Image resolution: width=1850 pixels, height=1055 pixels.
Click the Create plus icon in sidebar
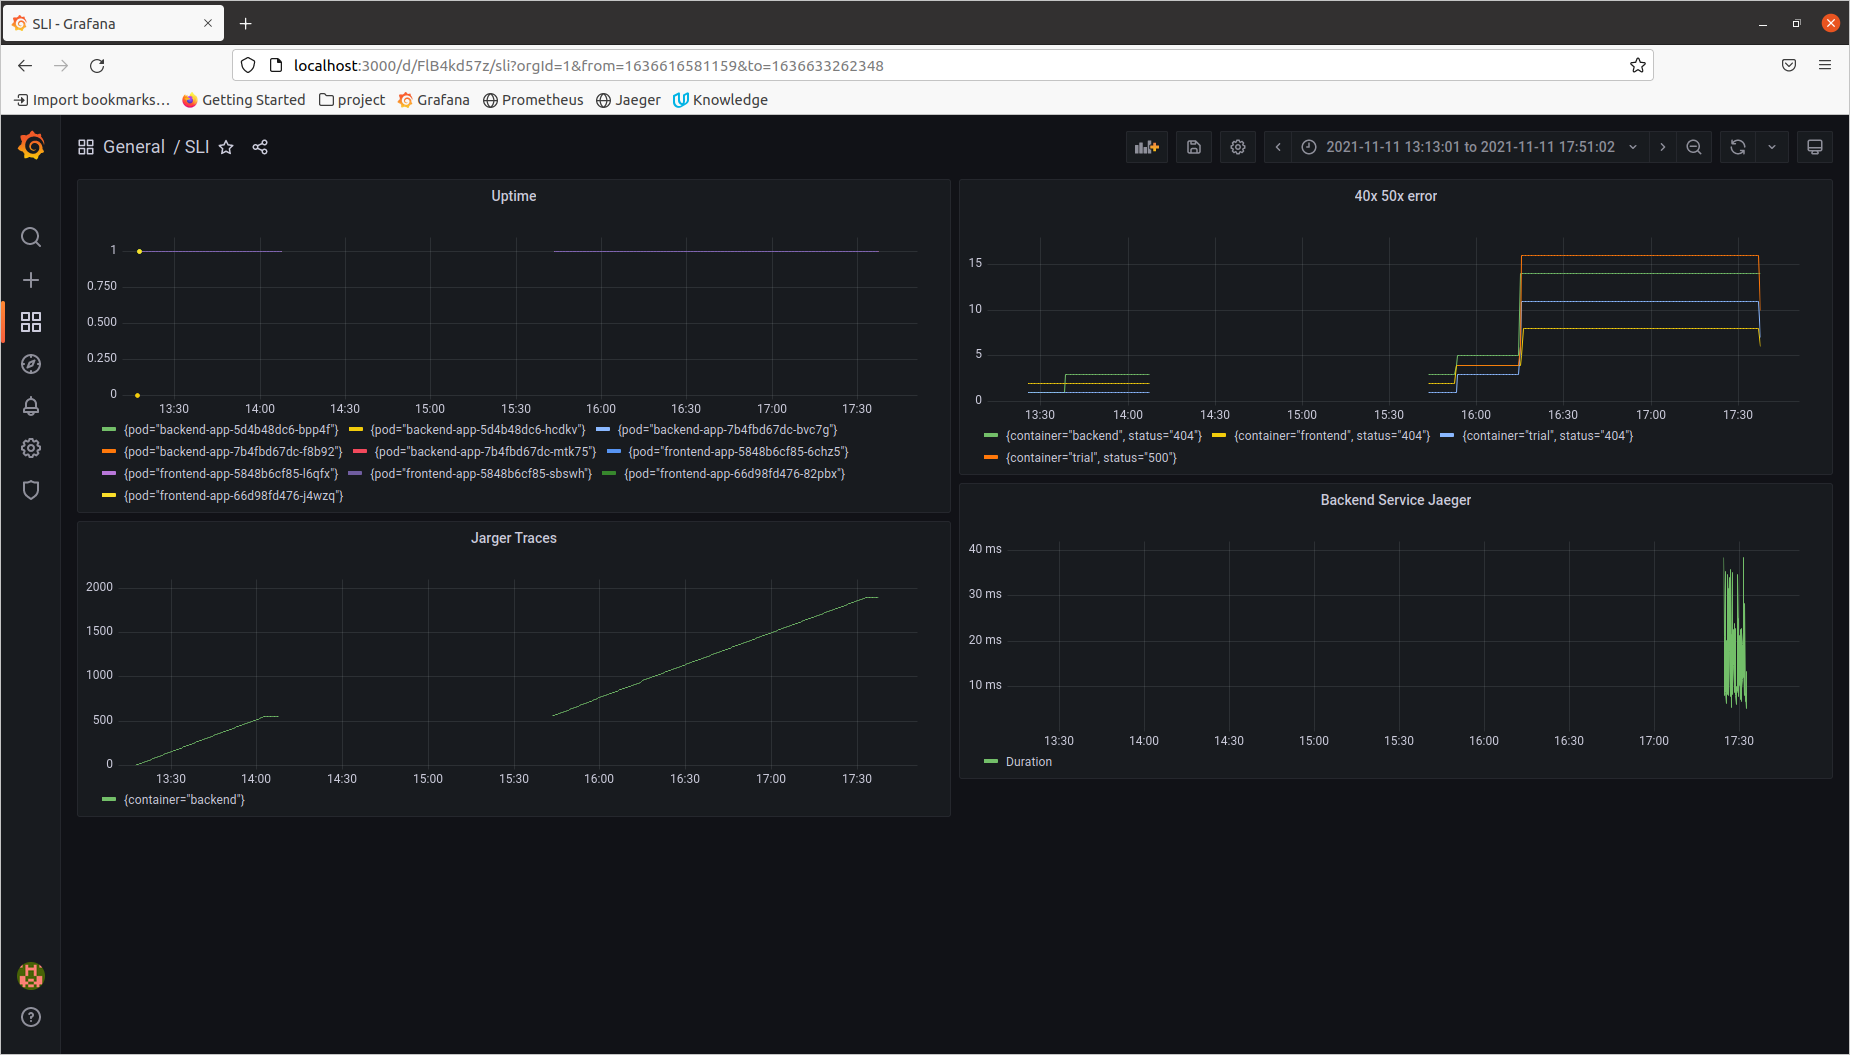31,280
